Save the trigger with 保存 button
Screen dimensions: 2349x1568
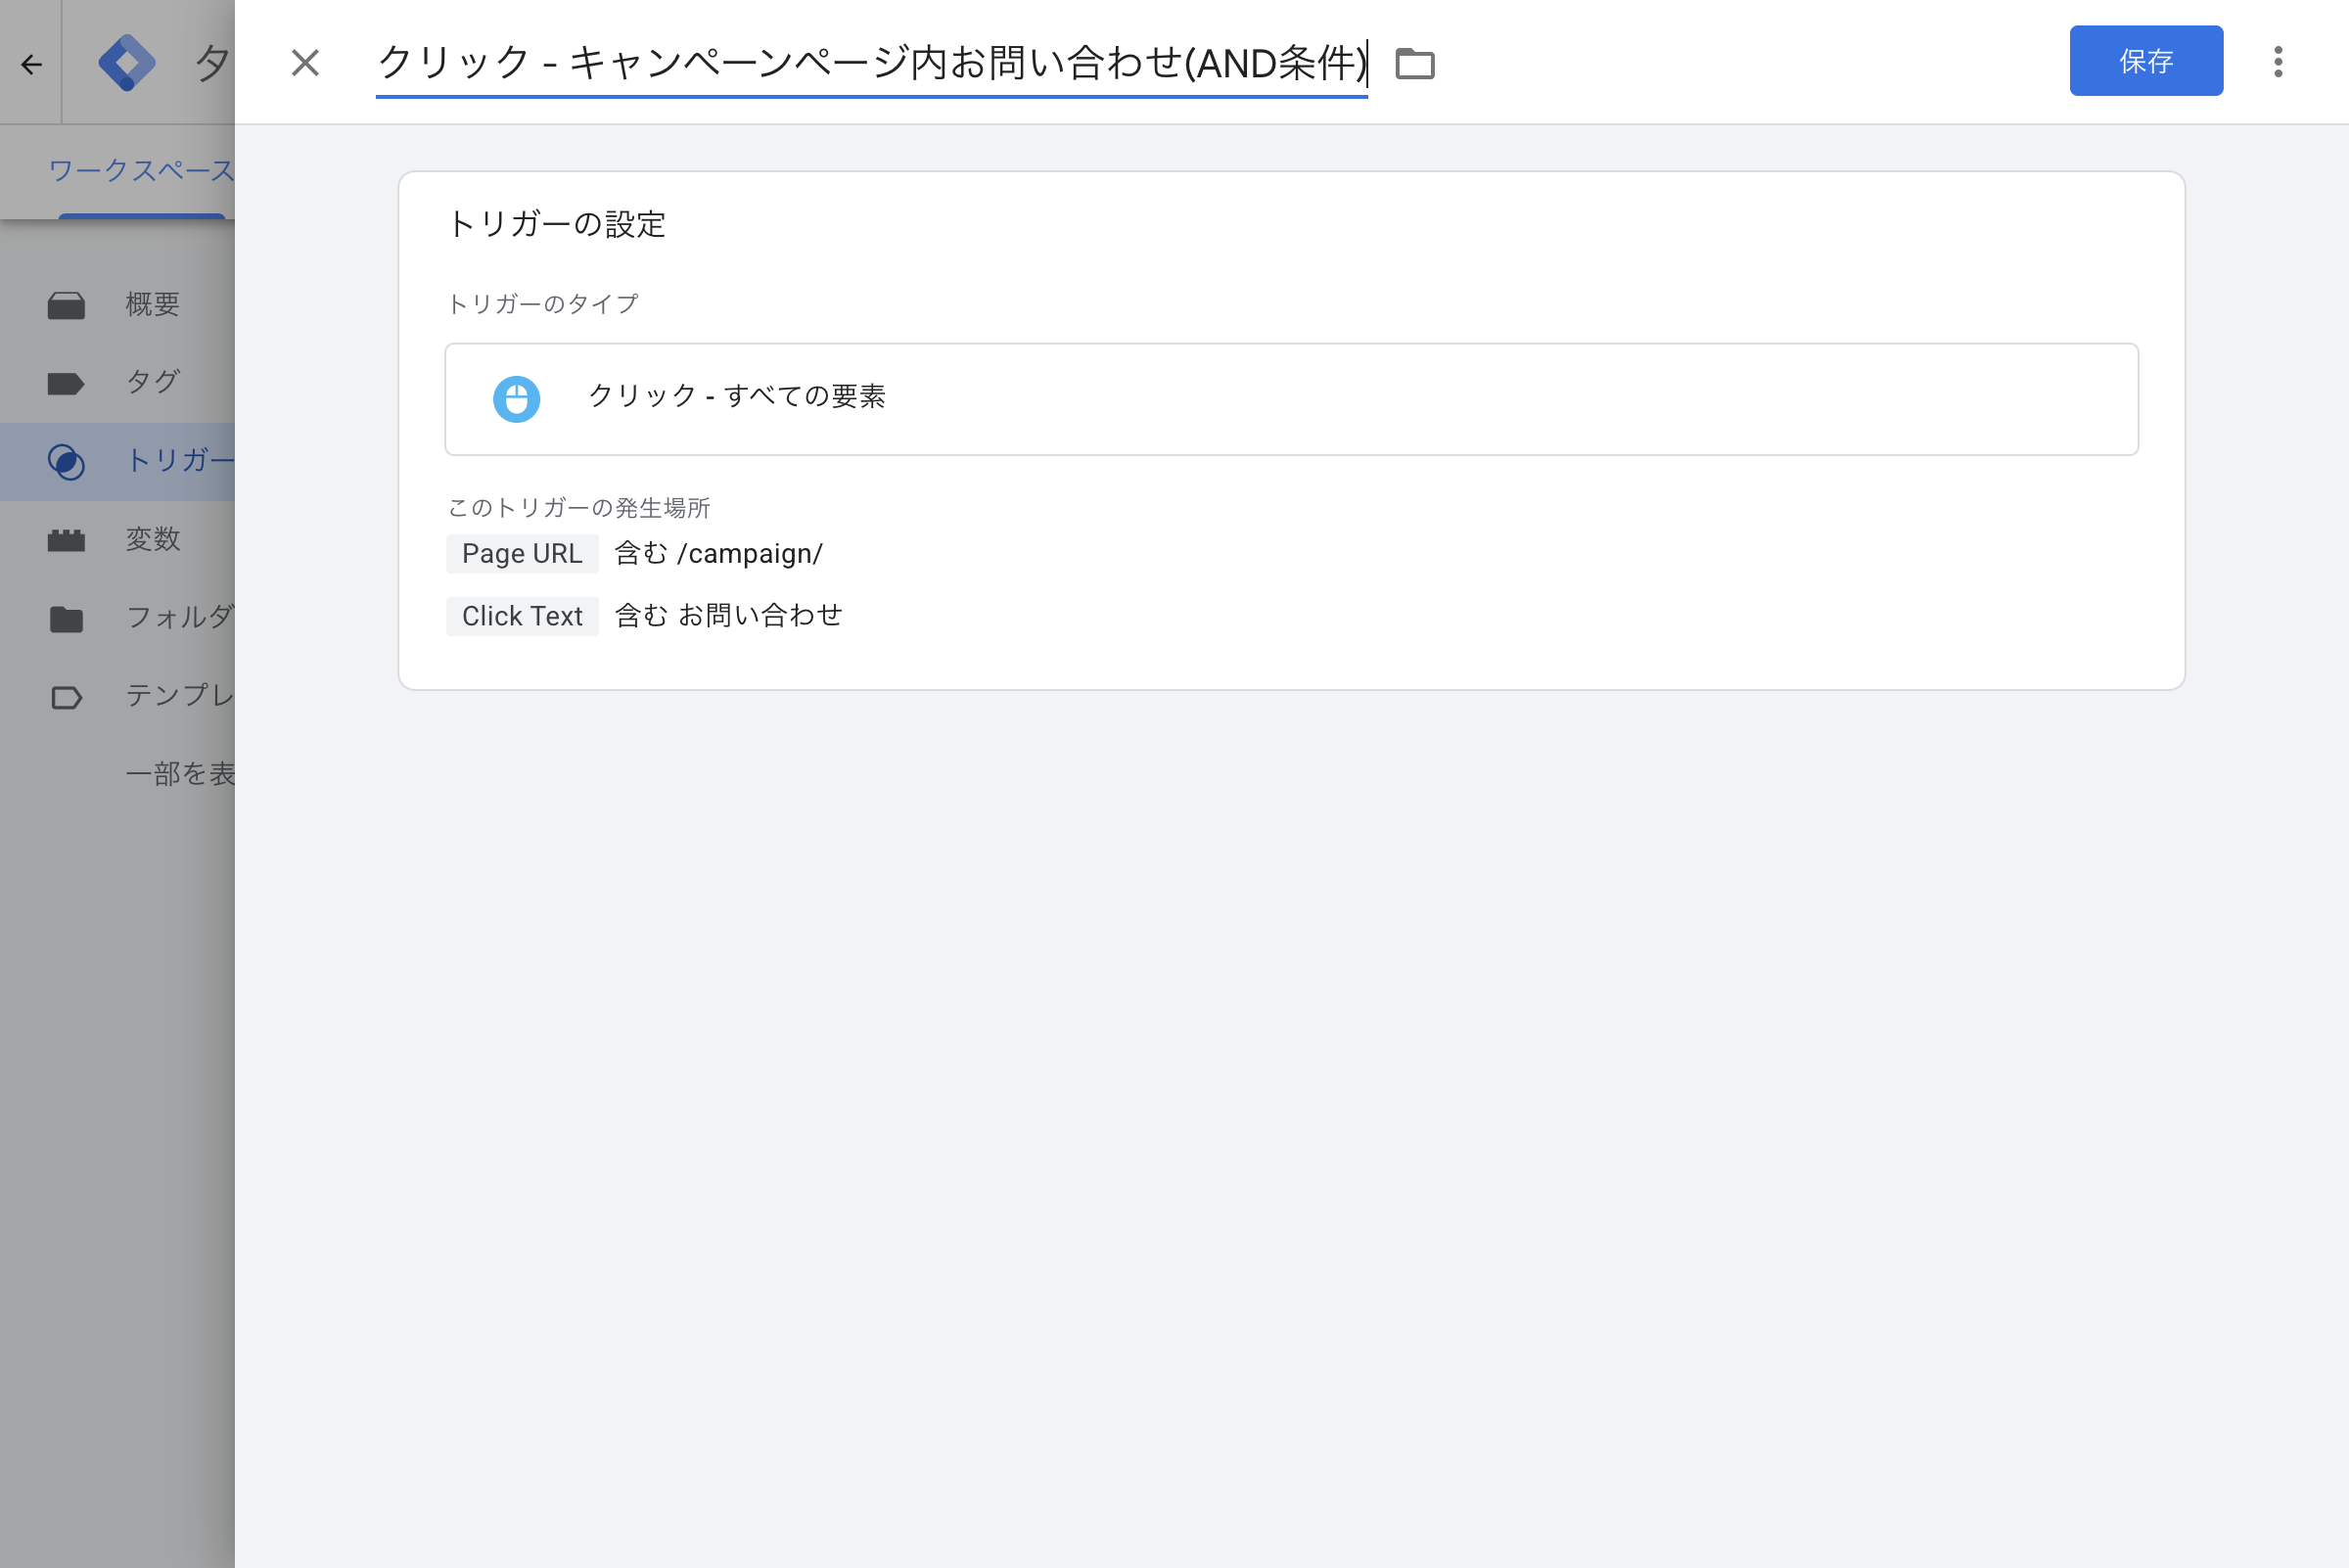[x=2146, y=61]
